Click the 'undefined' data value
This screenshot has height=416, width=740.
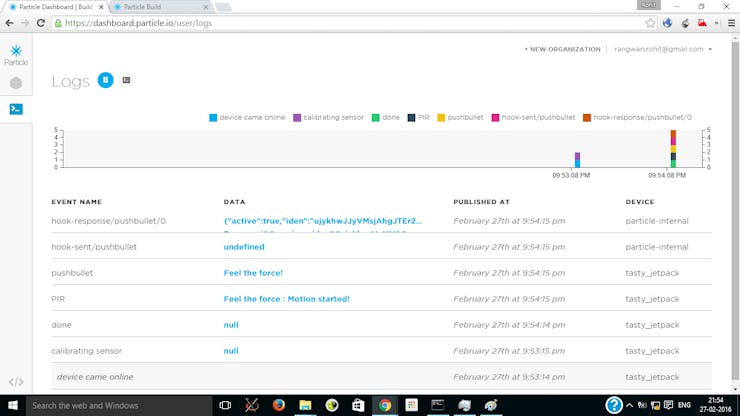coord(244,247)
